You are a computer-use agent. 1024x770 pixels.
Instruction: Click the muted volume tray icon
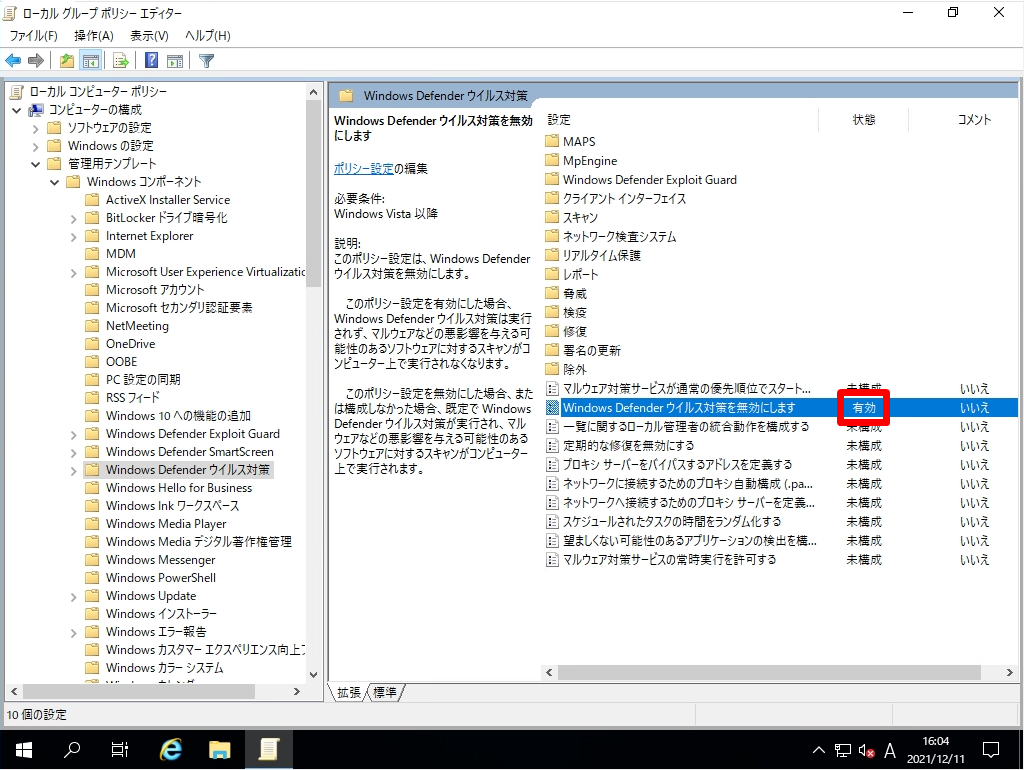pos(866,750)
